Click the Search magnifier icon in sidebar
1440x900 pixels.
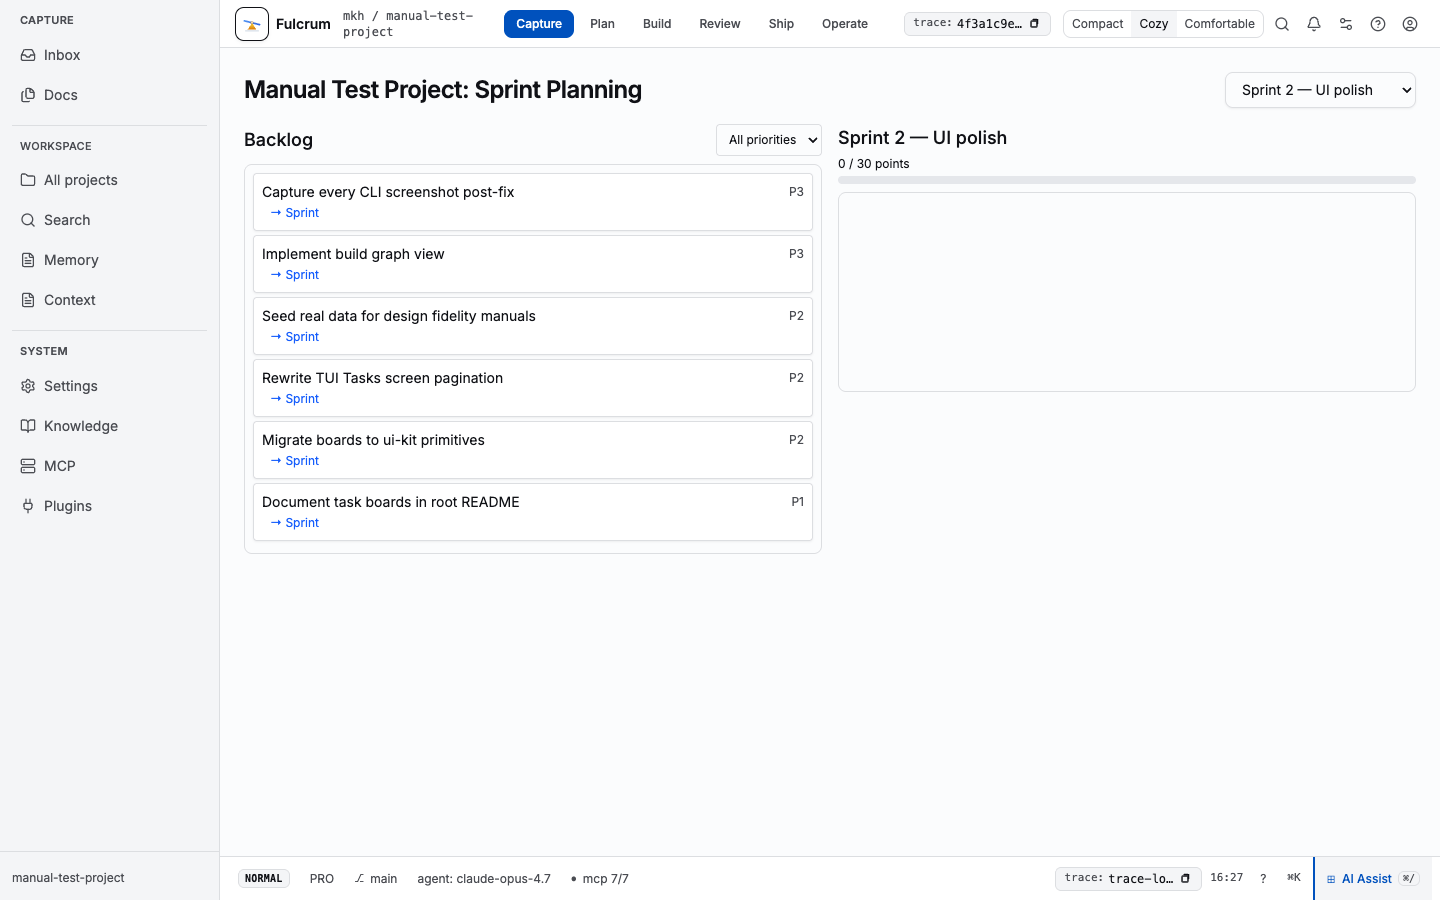[x=28, y=220]
